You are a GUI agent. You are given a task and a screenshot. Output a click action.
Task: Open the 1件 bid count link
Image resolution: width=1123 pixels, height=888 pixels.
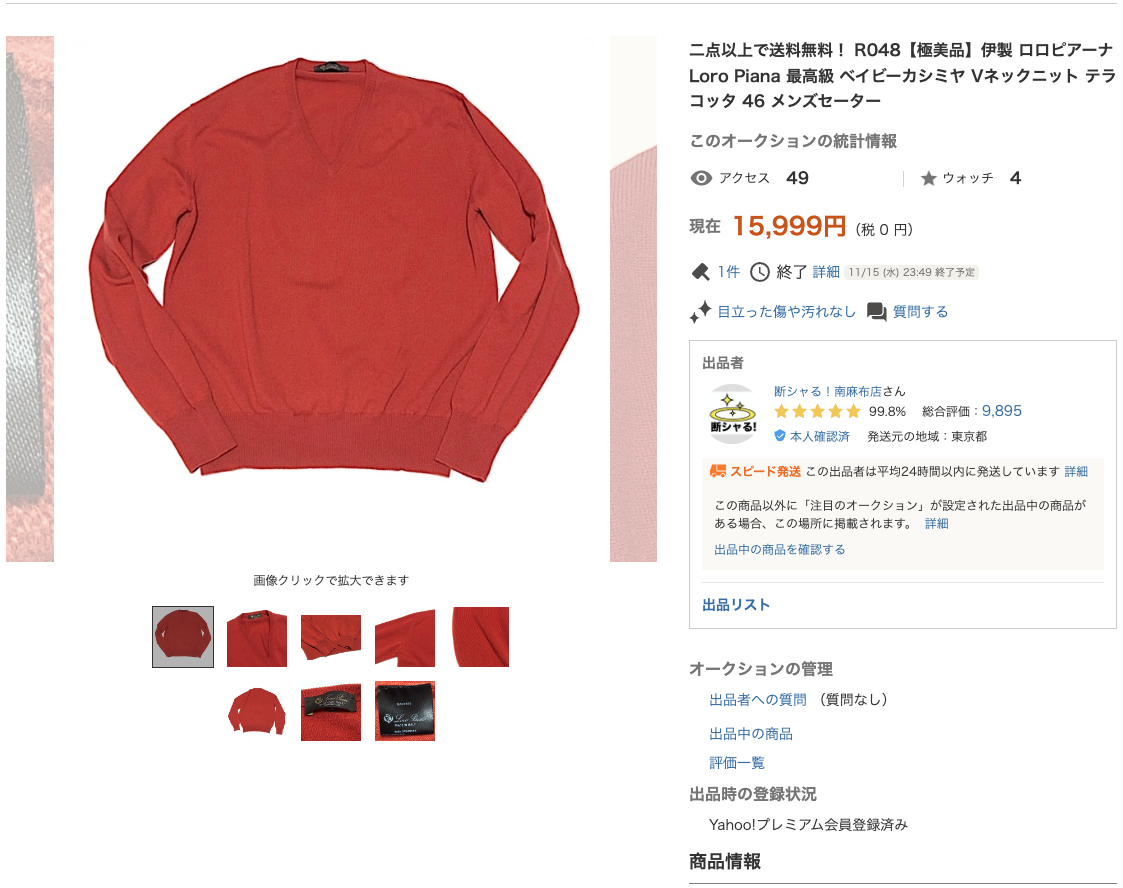click(728, 272)
